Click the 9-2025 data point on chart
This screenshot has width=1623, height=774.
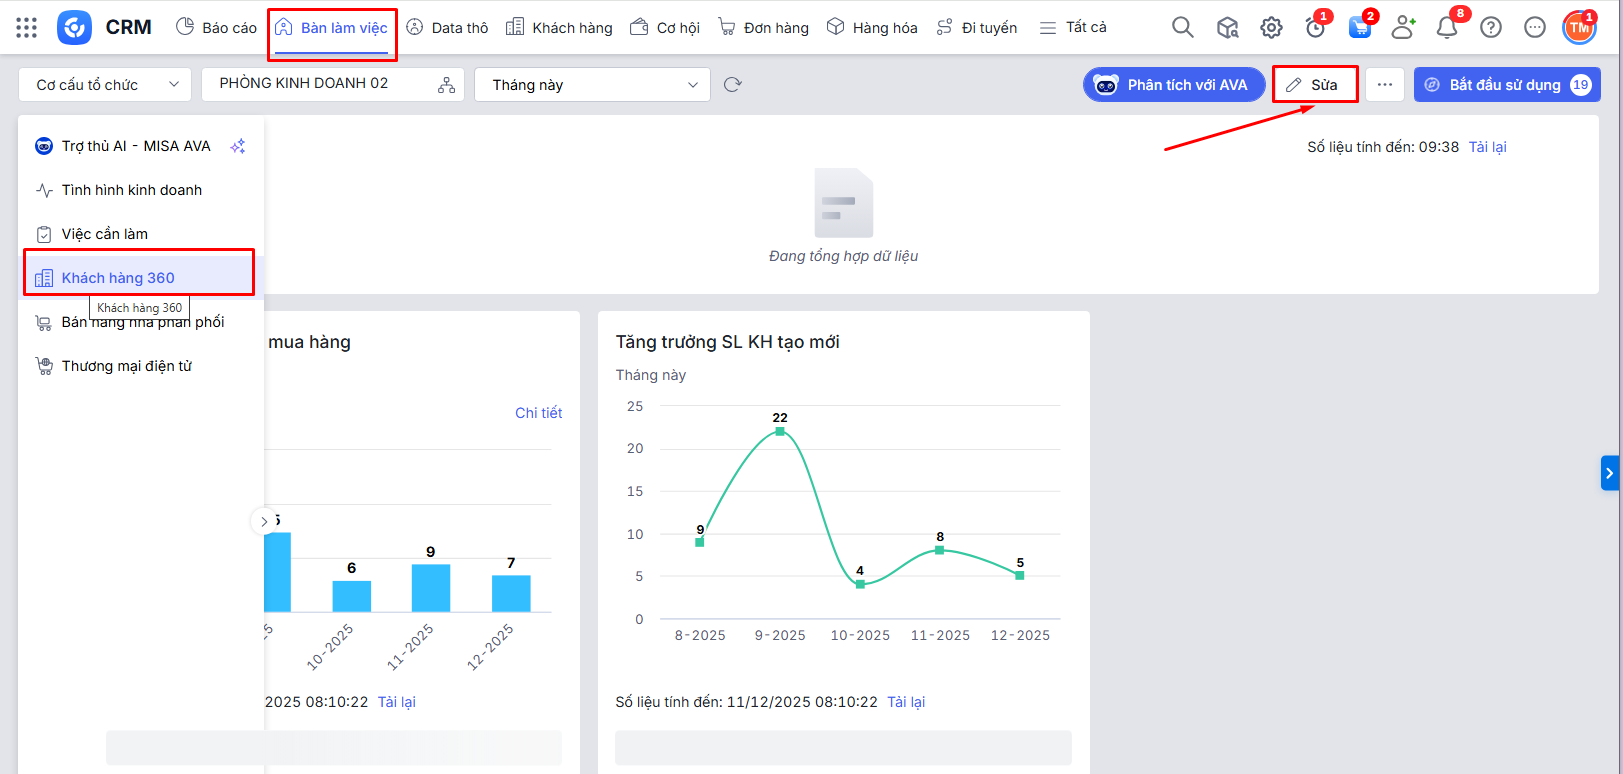780,431
